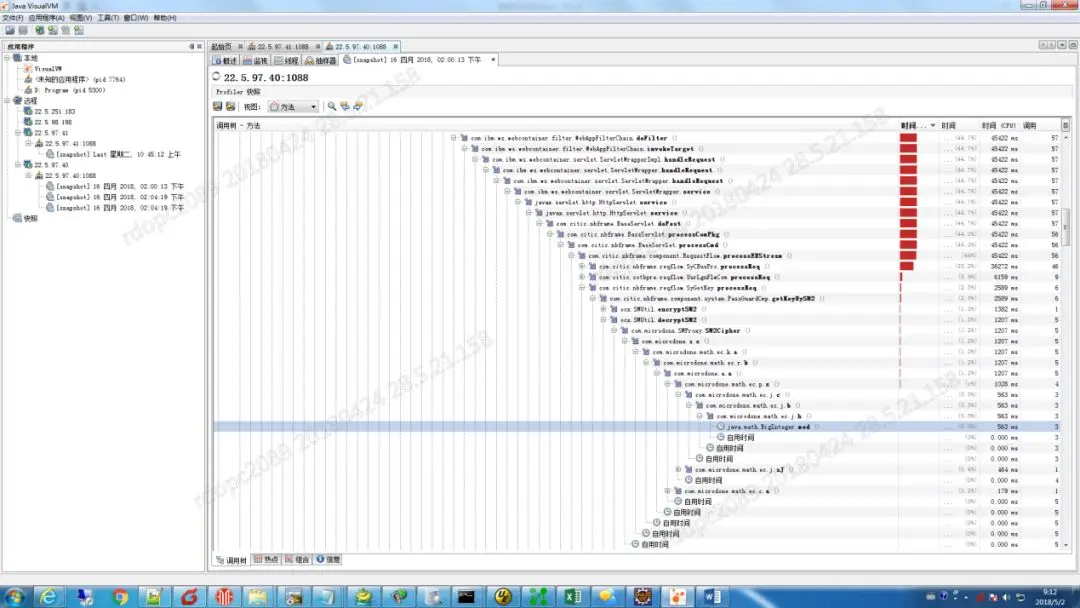The height and width of the screenshot is (608, 1080).
Task: Click the magnifier Find icon in profiler toolbar
Action: click(332, 107)
